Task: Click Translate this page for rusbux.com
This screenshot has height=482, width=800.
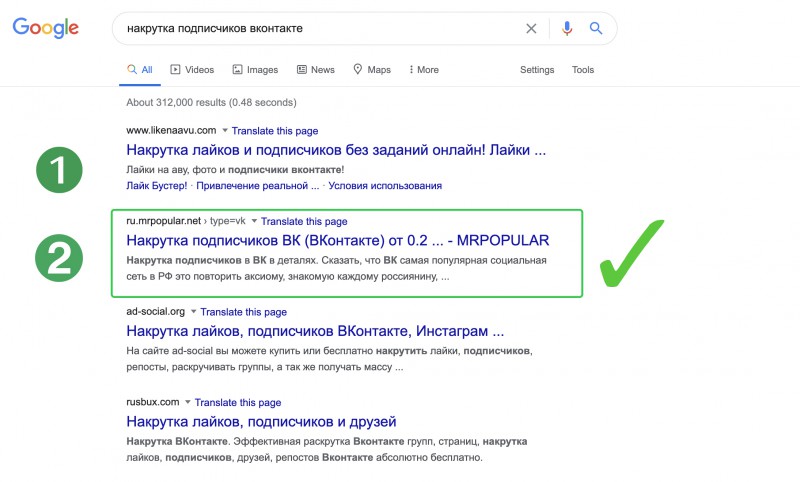Action: click(238, 402)
